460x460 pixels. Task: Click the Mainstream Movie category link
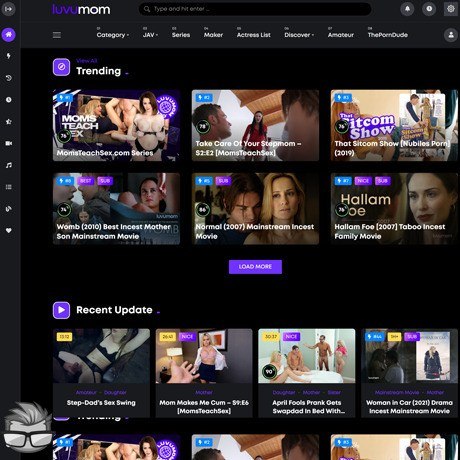[397, 392]
